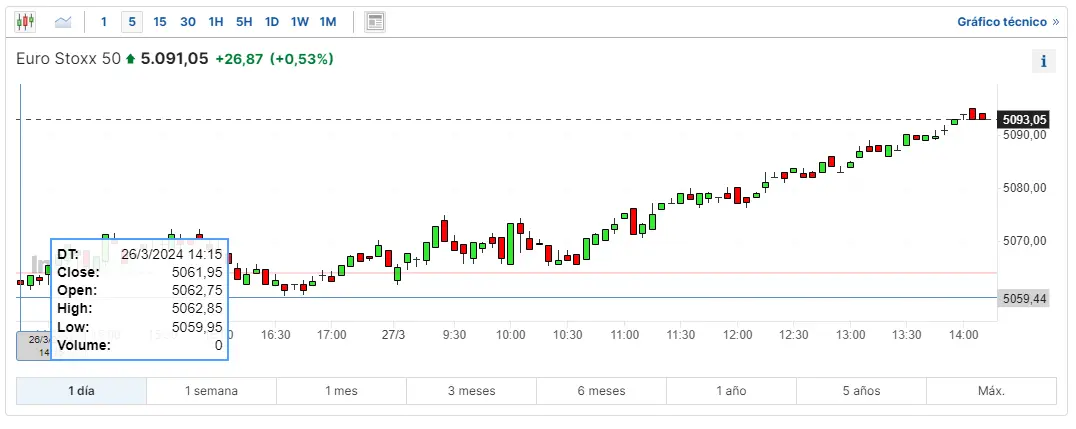Viewport: 1076px width, 429px height.
Task: Click the (+0,53%) percentage change
Action: pyautogui.click(x=302, y=59)
